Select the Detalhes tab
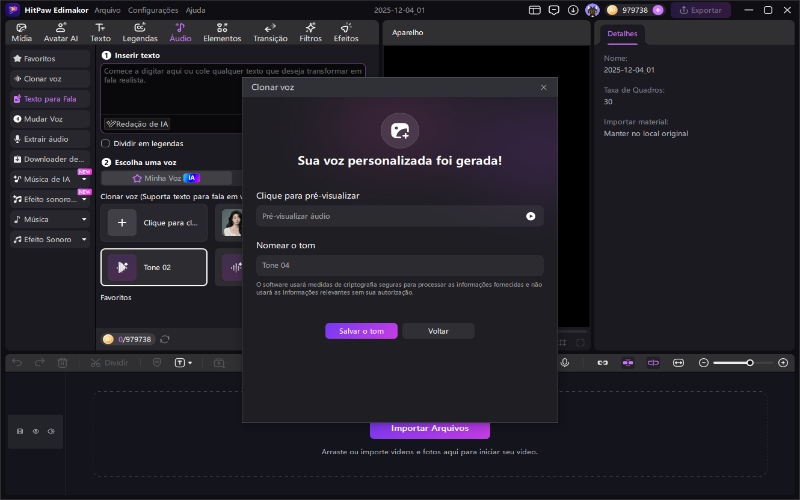800x500 pixels. pos(622,34)
